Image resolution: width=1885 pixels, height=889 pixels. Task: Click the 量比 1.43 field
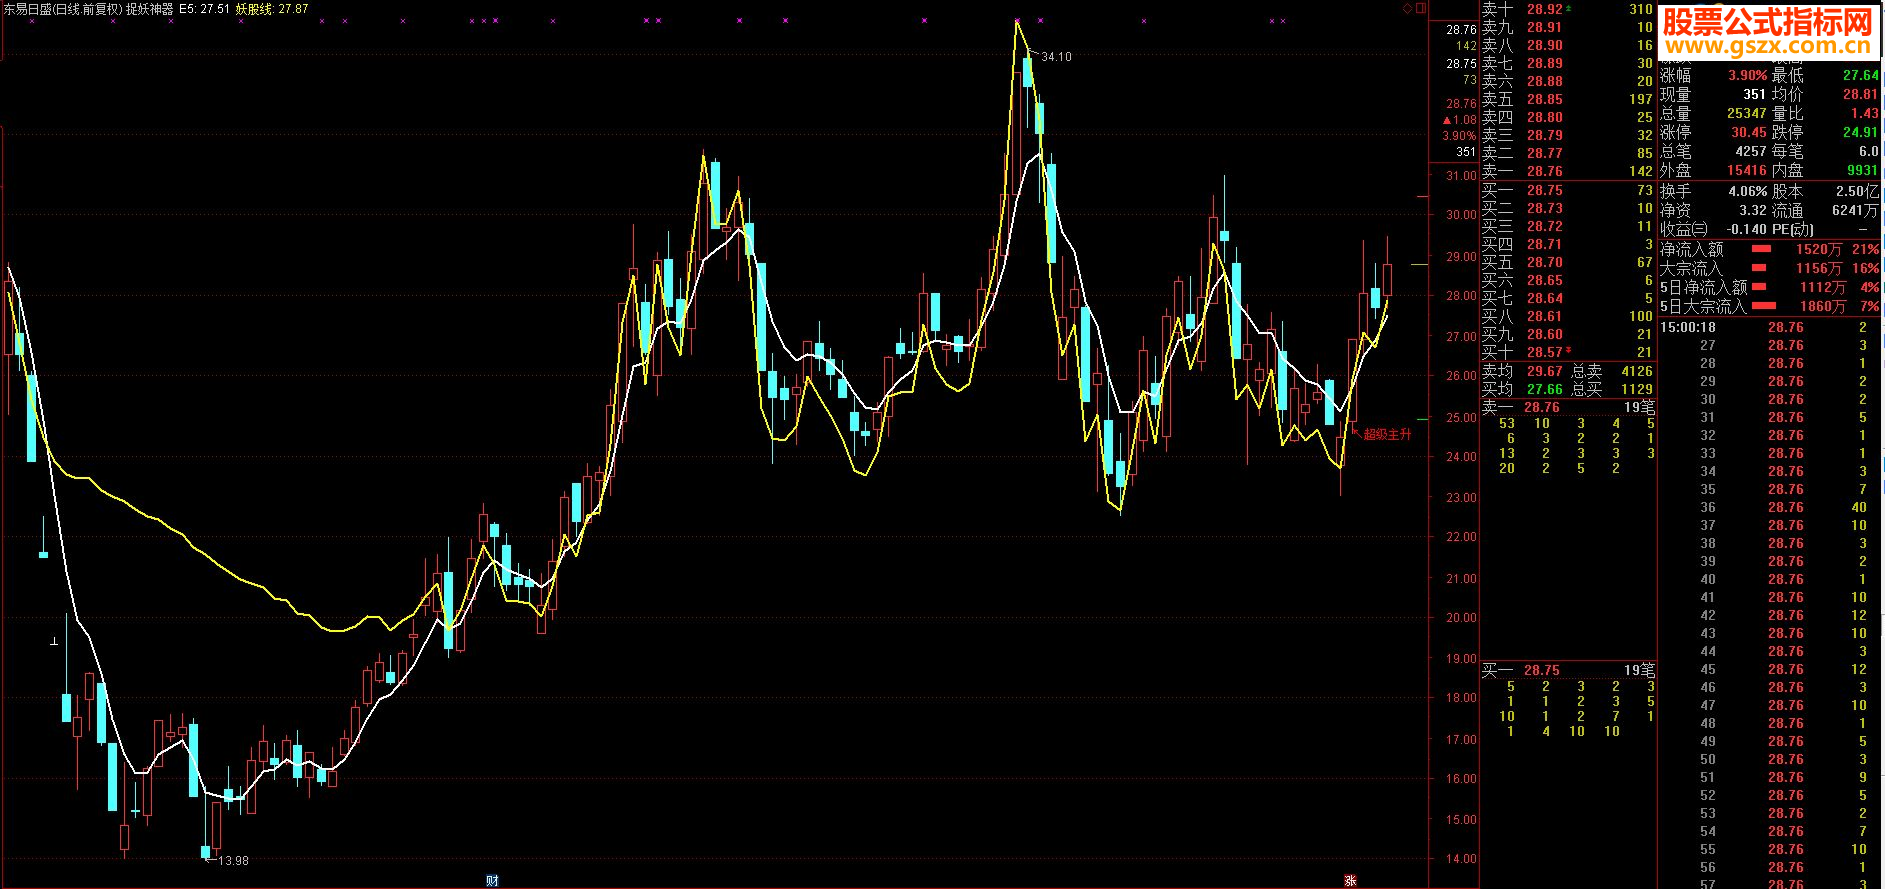coord(1826,113)
